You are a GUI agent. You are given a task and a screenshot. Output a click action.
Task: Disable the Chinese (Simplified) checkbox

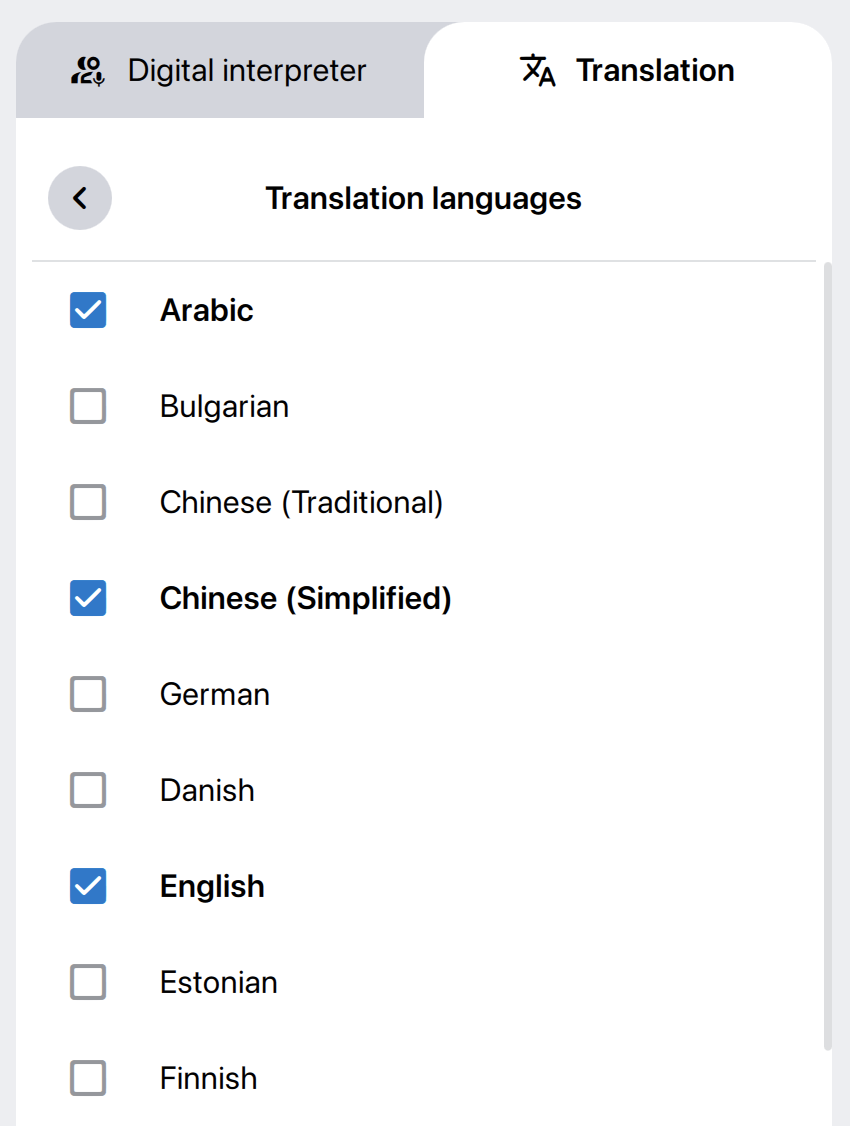coord(88,598)
